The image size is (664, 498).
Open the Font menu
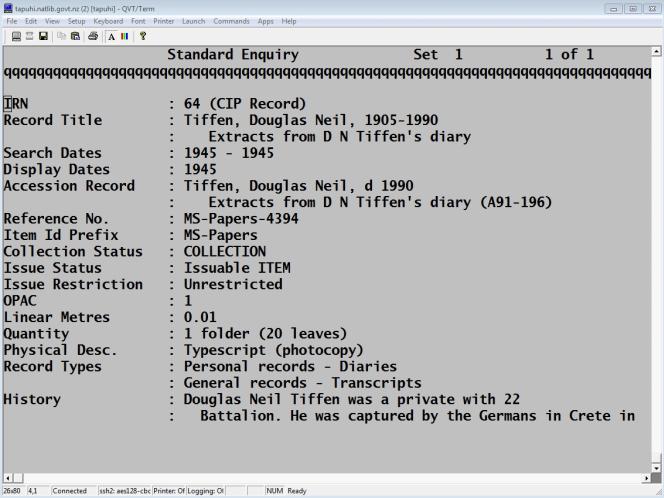138,21
